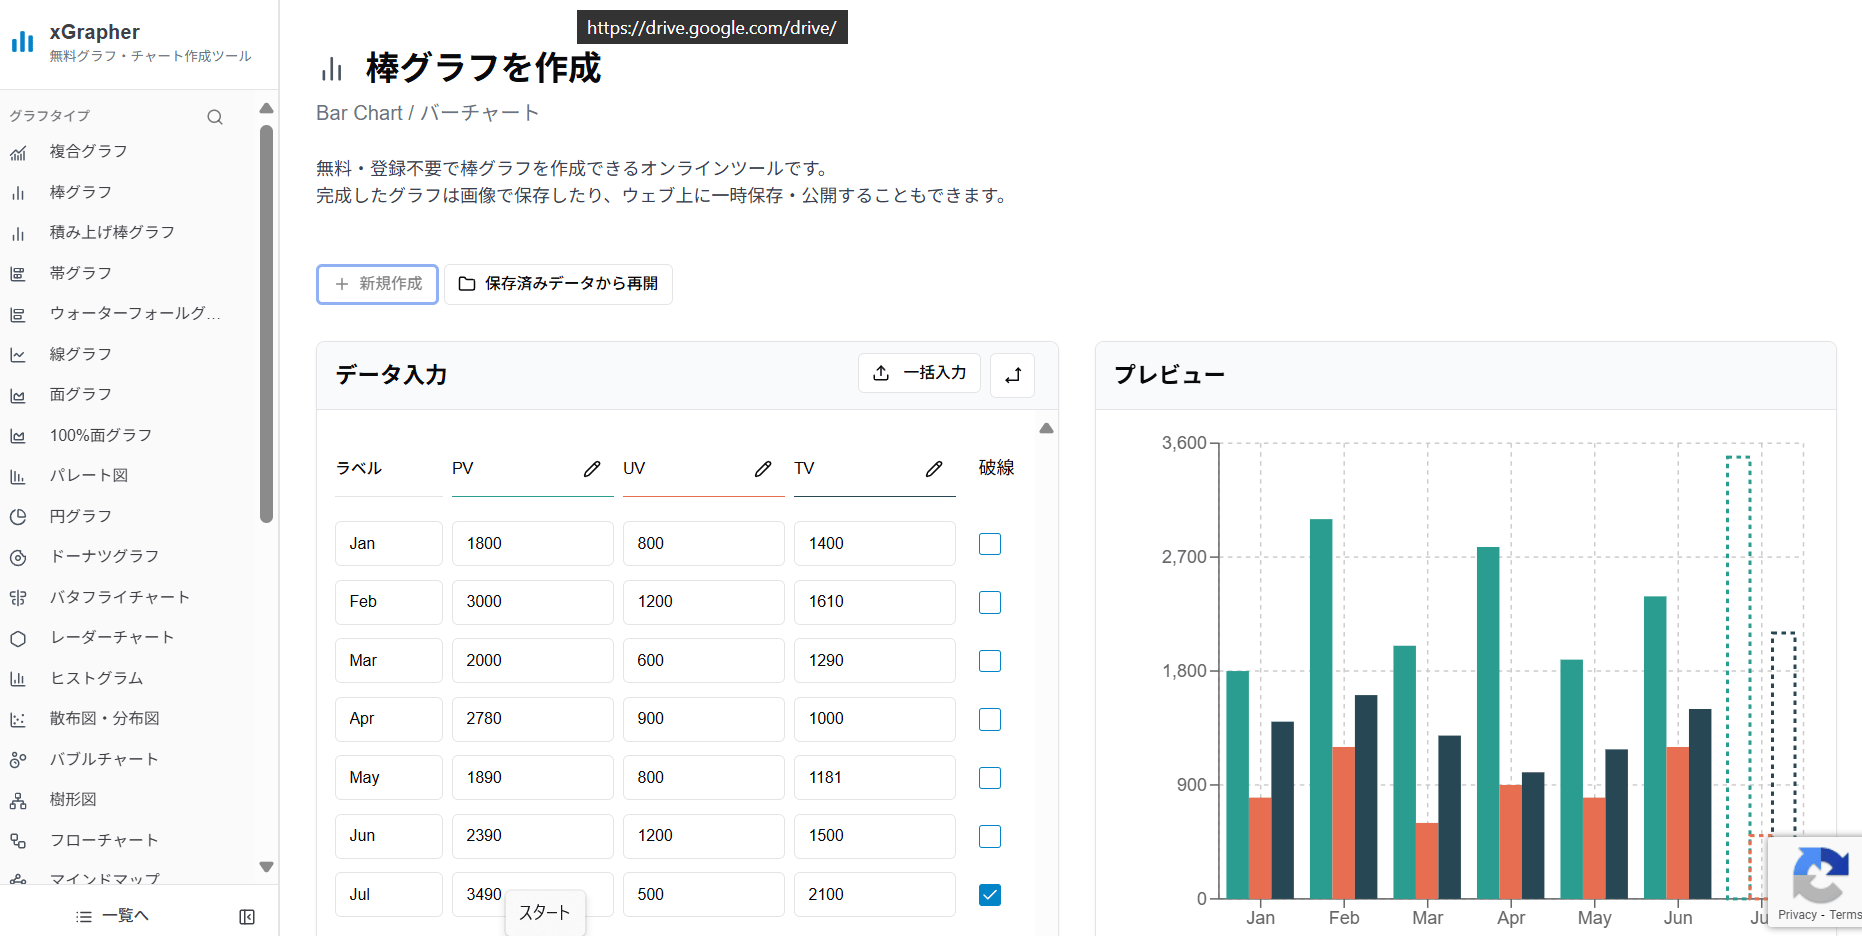The height and width of the screenshot is (936, 1862).
Task: Collapse the data input panel with the triangle
Action: [1046, 427]
